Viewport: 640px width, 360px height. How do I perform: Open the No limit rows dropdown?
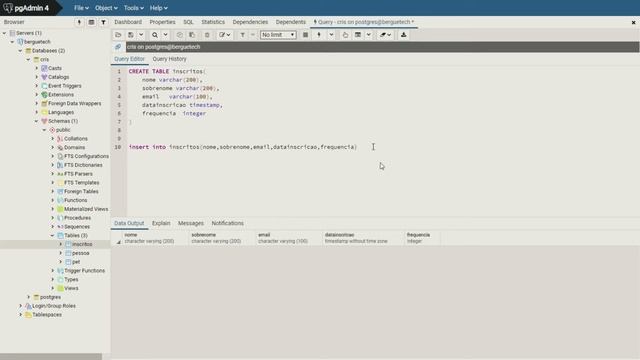(278, 35)
